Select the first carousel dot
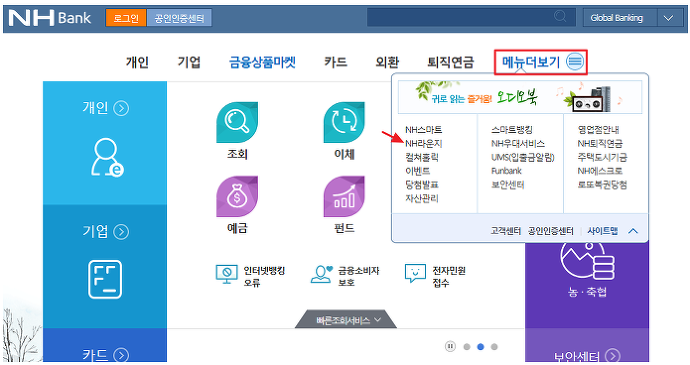 point(467,347)
